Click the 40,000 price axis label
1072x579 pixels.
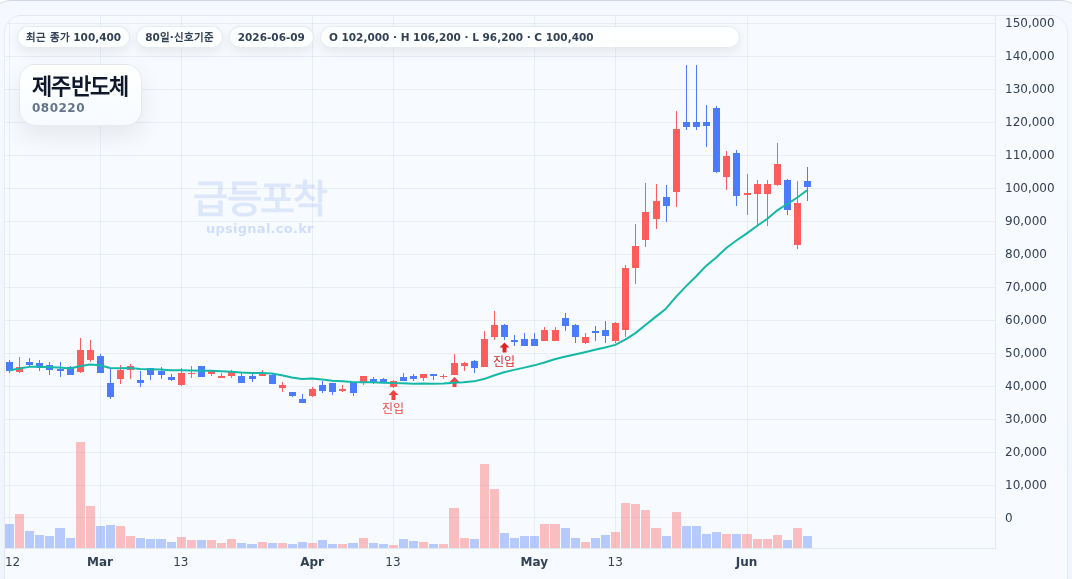(x=1026, y=386)
